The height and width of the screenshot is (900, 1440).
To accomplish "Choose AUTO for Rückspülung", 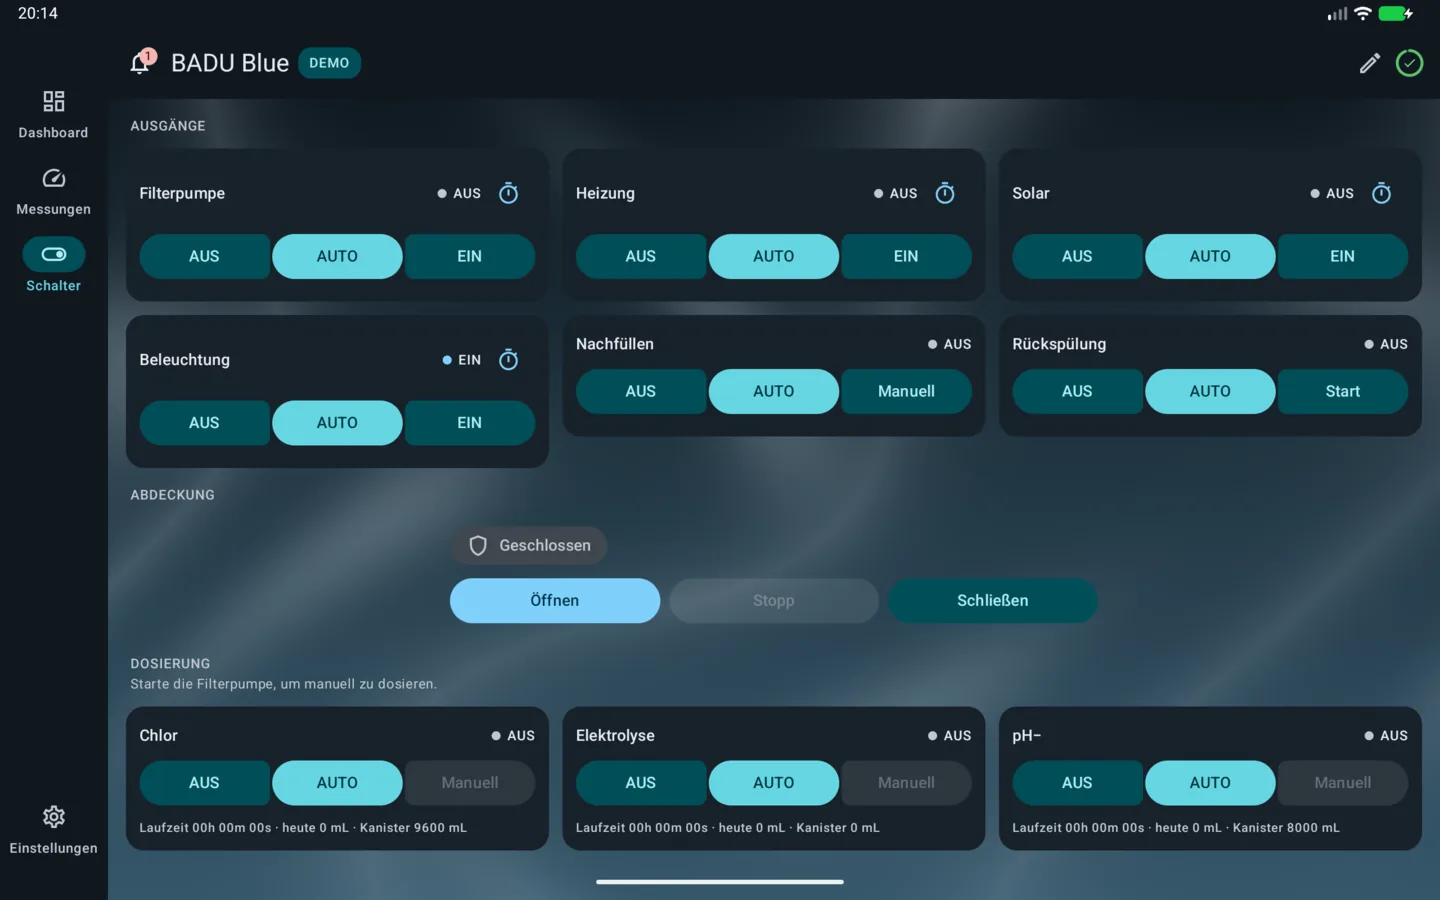I will tap(1210, 391).
